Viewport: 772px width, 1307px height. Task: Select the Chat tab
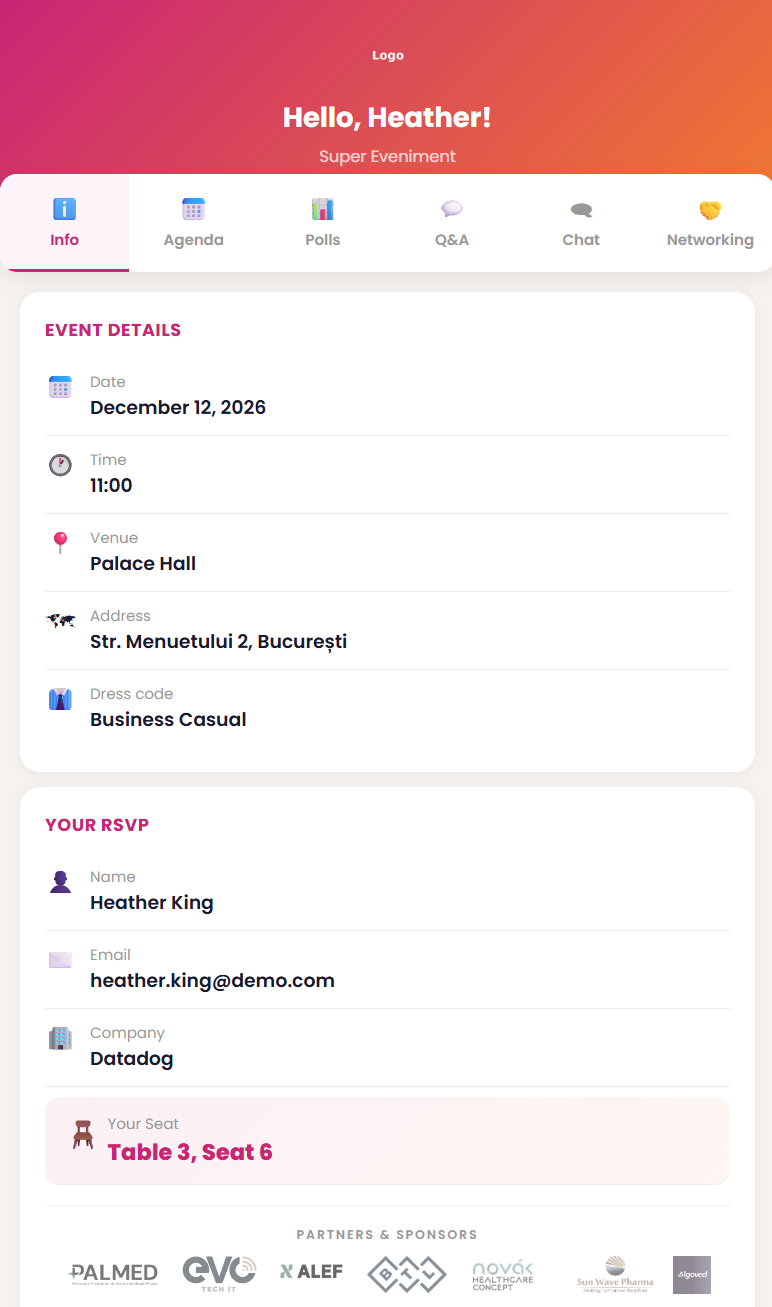pyautogui.click(x=581, y=222)
